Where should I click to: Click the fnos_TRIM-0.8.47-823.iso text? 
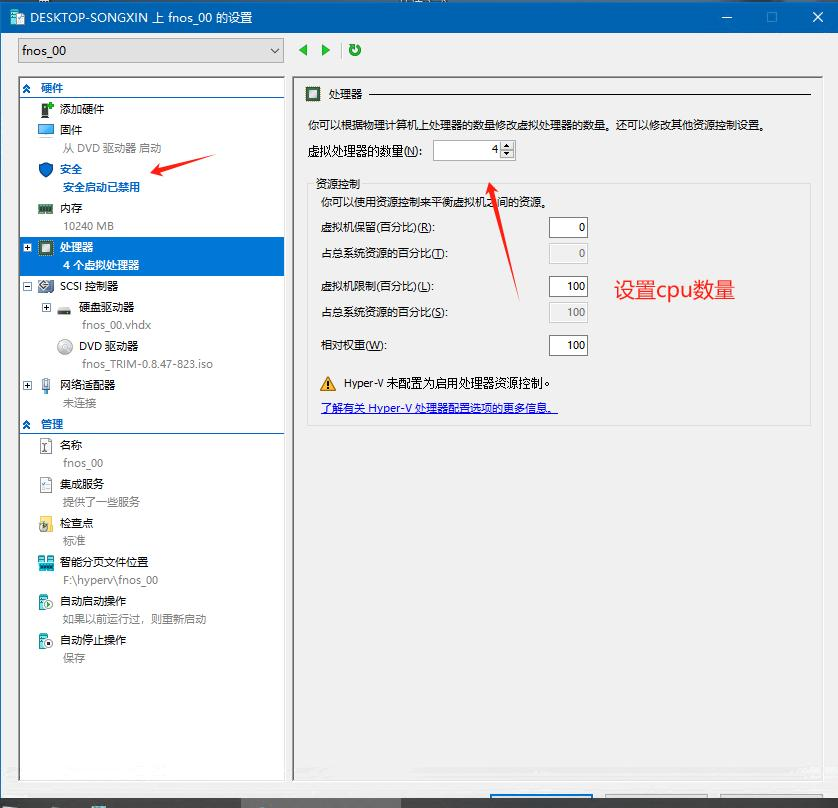click(x=148, y=364)
